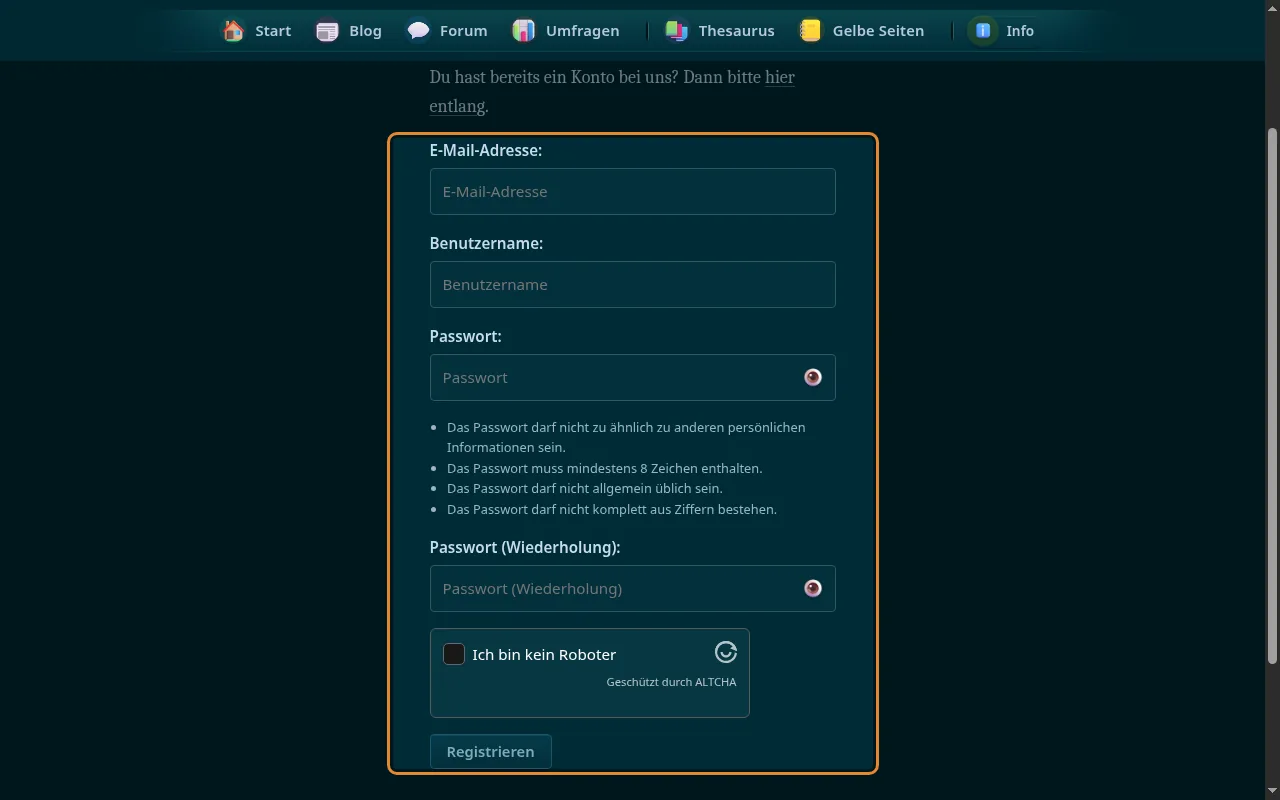Viewport: 1280px width, 800px height.
Task: Click the Start house icon
Action: [x=234, y=31]
